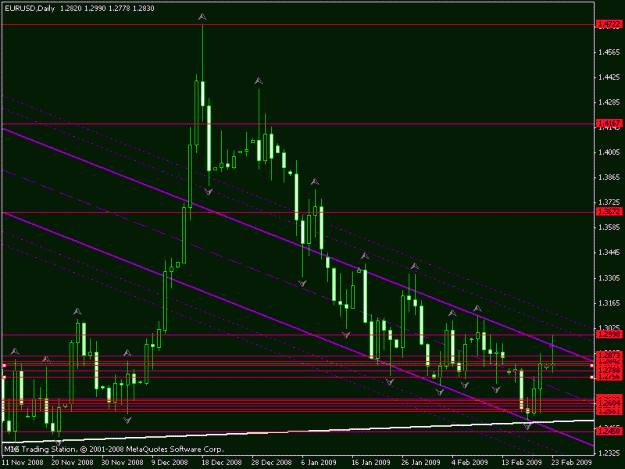Click the red 1.2990 price label
The width and height of the screenshot is (625, 469).
(609, 334)
